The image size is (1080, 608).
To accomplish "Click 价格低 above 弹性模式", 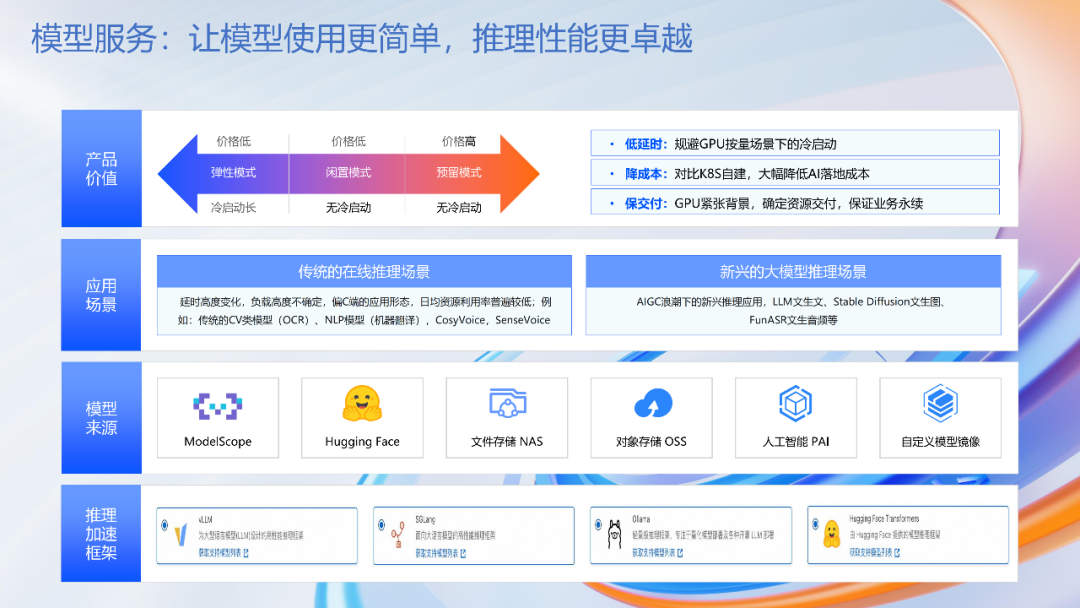I will tap(233, 142).
